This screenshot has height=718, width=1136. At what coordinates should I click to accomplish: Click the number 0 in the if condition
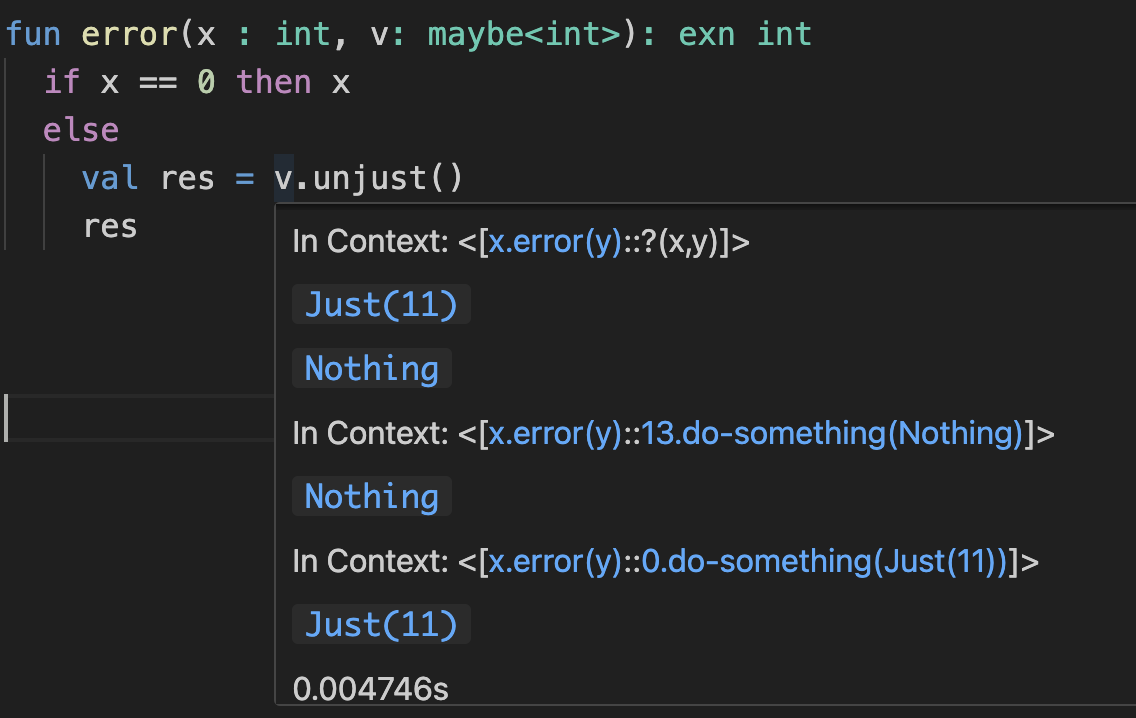pyautogui.click(x=206, y=83)
